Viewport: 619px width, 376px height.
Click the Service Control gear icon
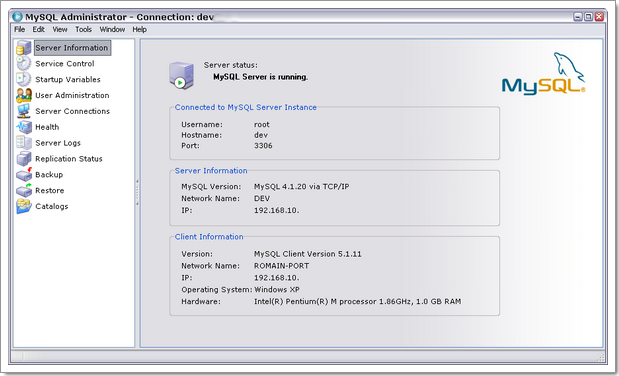tap(24, 64)
